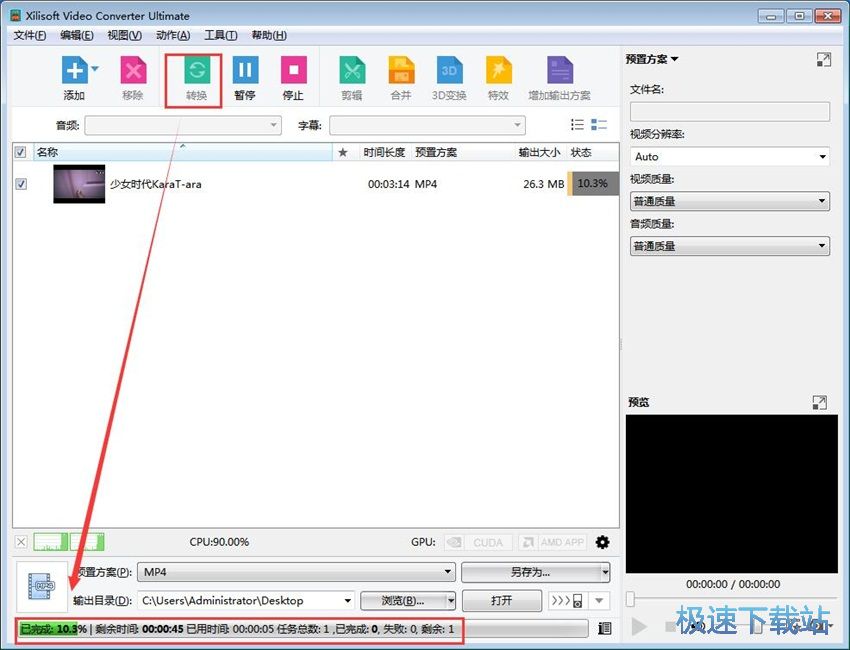Open the Audio (音频) dropdown
Viewport: 850px width, 650px height.
click(x=183, y=125)
